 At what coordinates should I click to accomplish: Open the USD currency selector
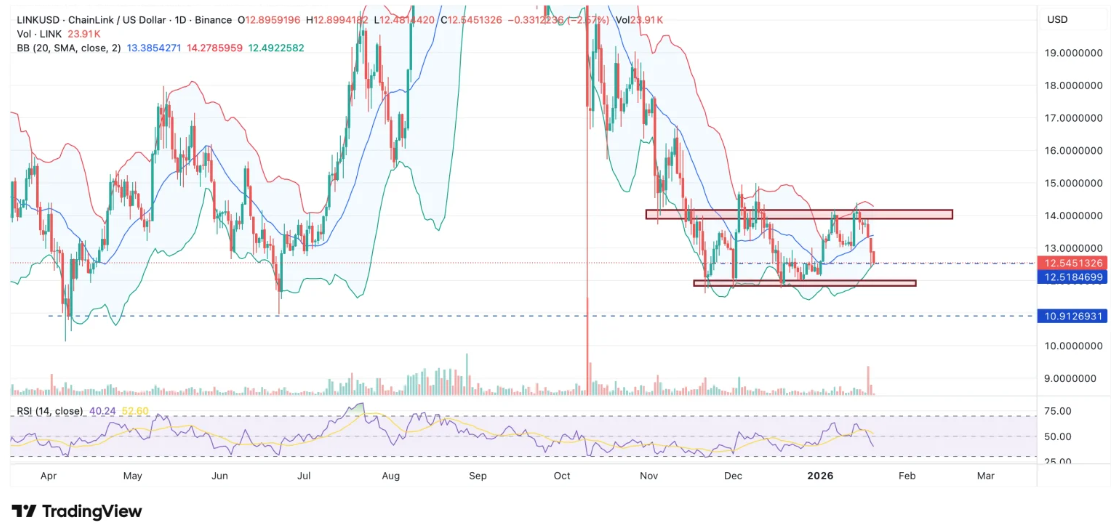(1057, 20)
